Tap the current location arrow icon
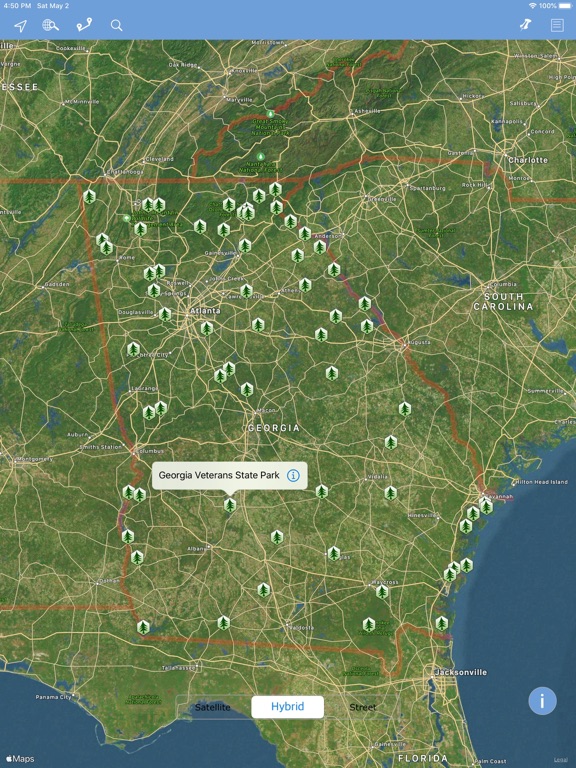The width and height of the screenshot is (576, 768). (21, 25)
